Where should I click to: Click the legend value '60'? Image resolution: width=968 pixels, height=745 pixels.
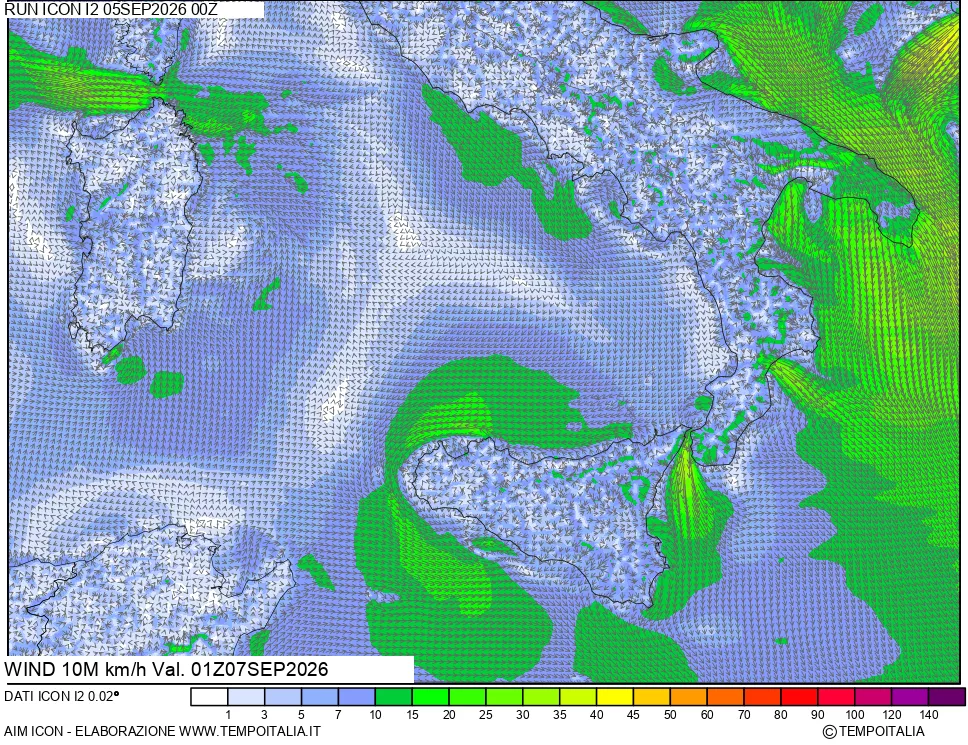click(707, 715)
